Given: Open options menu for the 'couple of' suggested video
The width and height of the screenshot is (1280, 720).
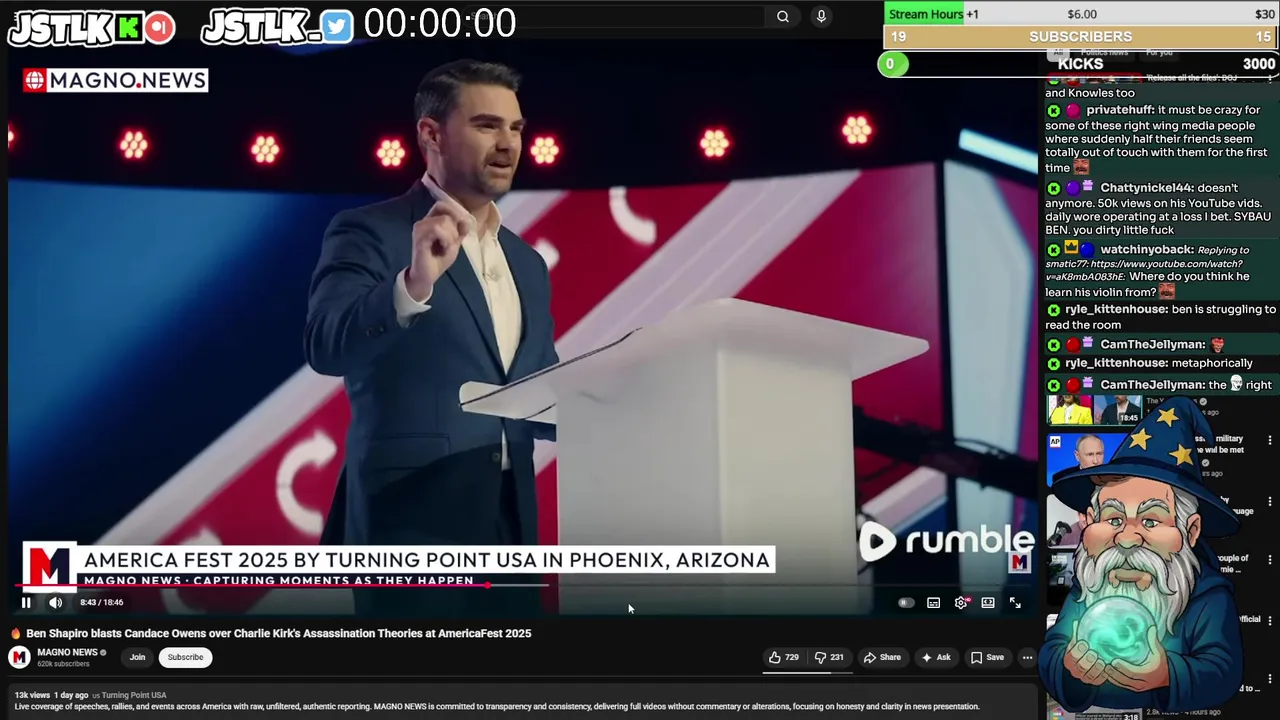Looking at the screenshot, I should tap(1270, 560).
